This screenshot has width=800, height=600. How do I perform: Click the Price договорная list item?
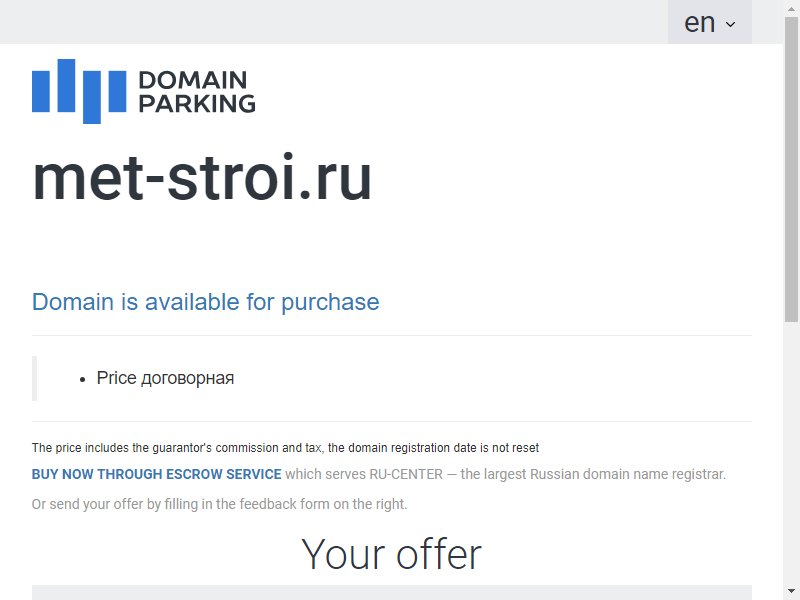point(165,378)
